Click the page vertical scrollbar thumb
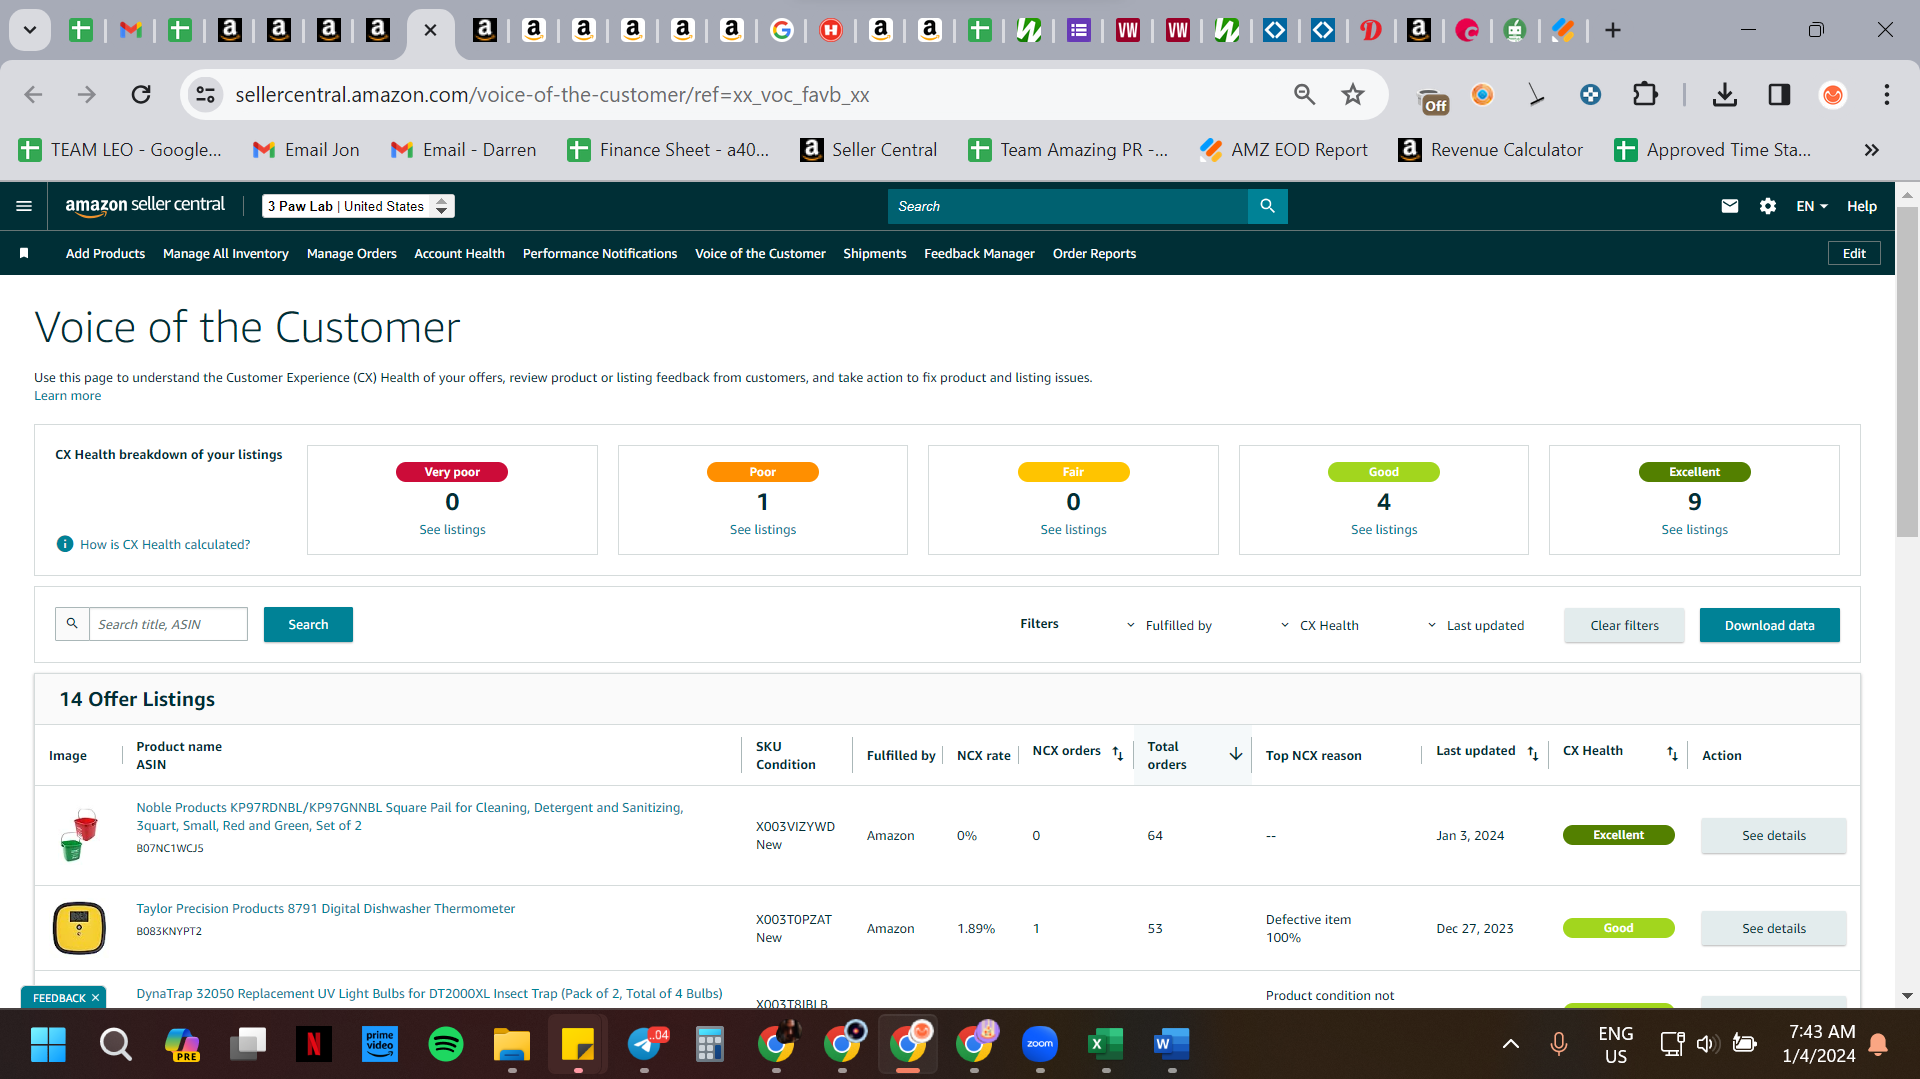This screenshot has height=1079, width=1920. [1907, 370]
